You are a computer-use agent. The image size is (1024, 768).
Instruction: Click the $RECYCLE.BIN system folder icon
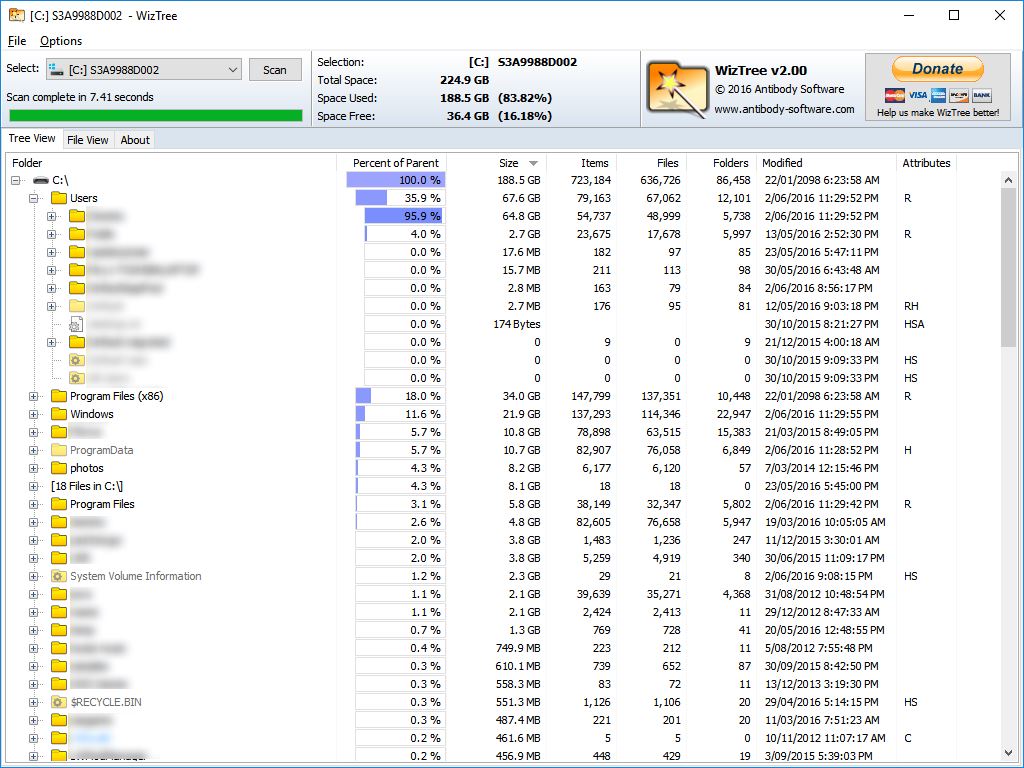(x=59, y=702)
